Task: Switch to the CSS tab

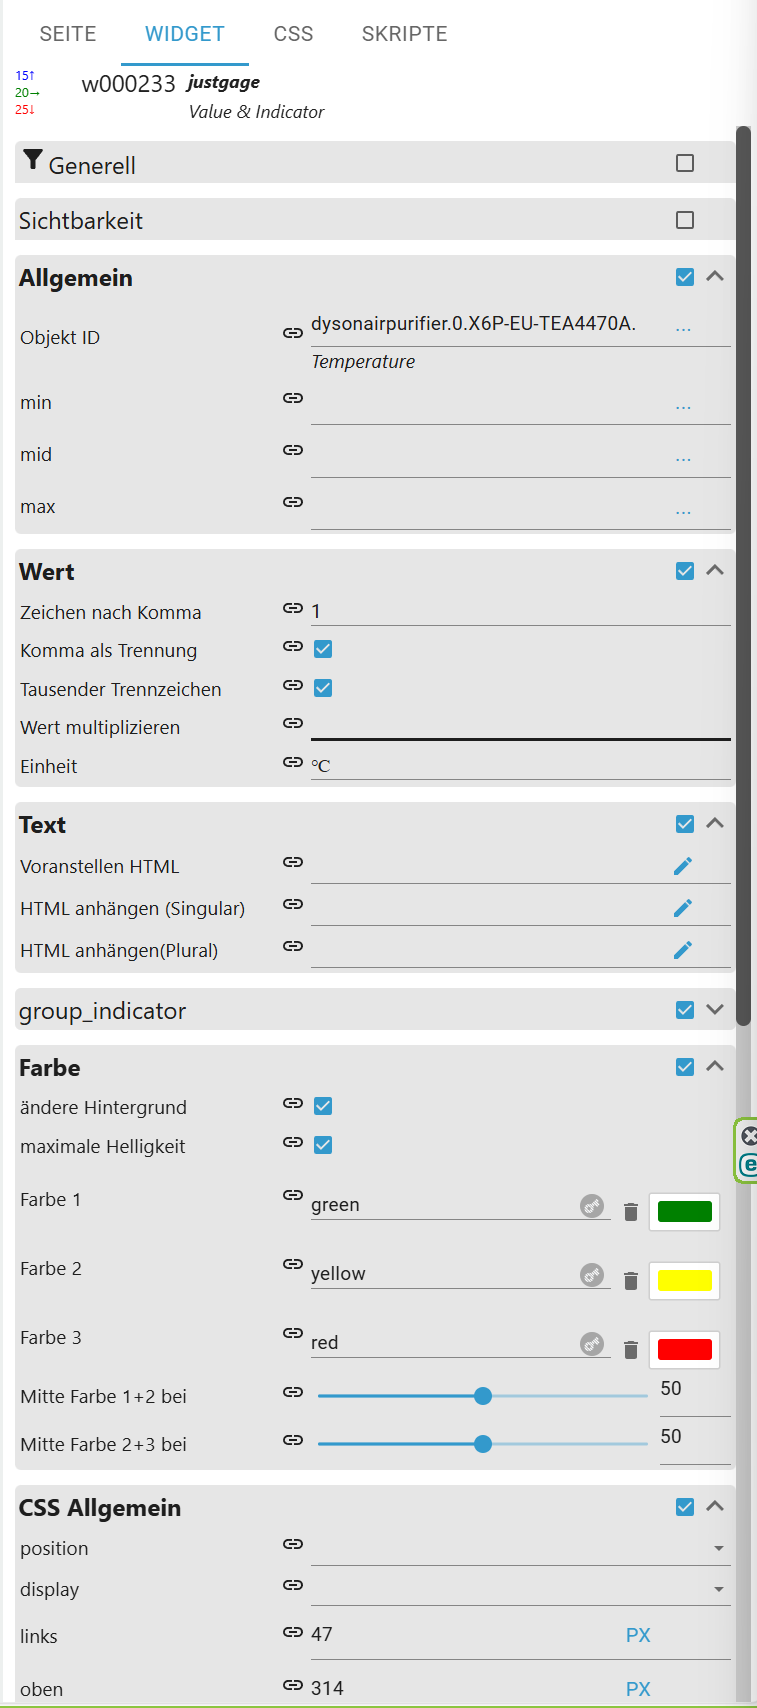Action: [x=293, y=34]
